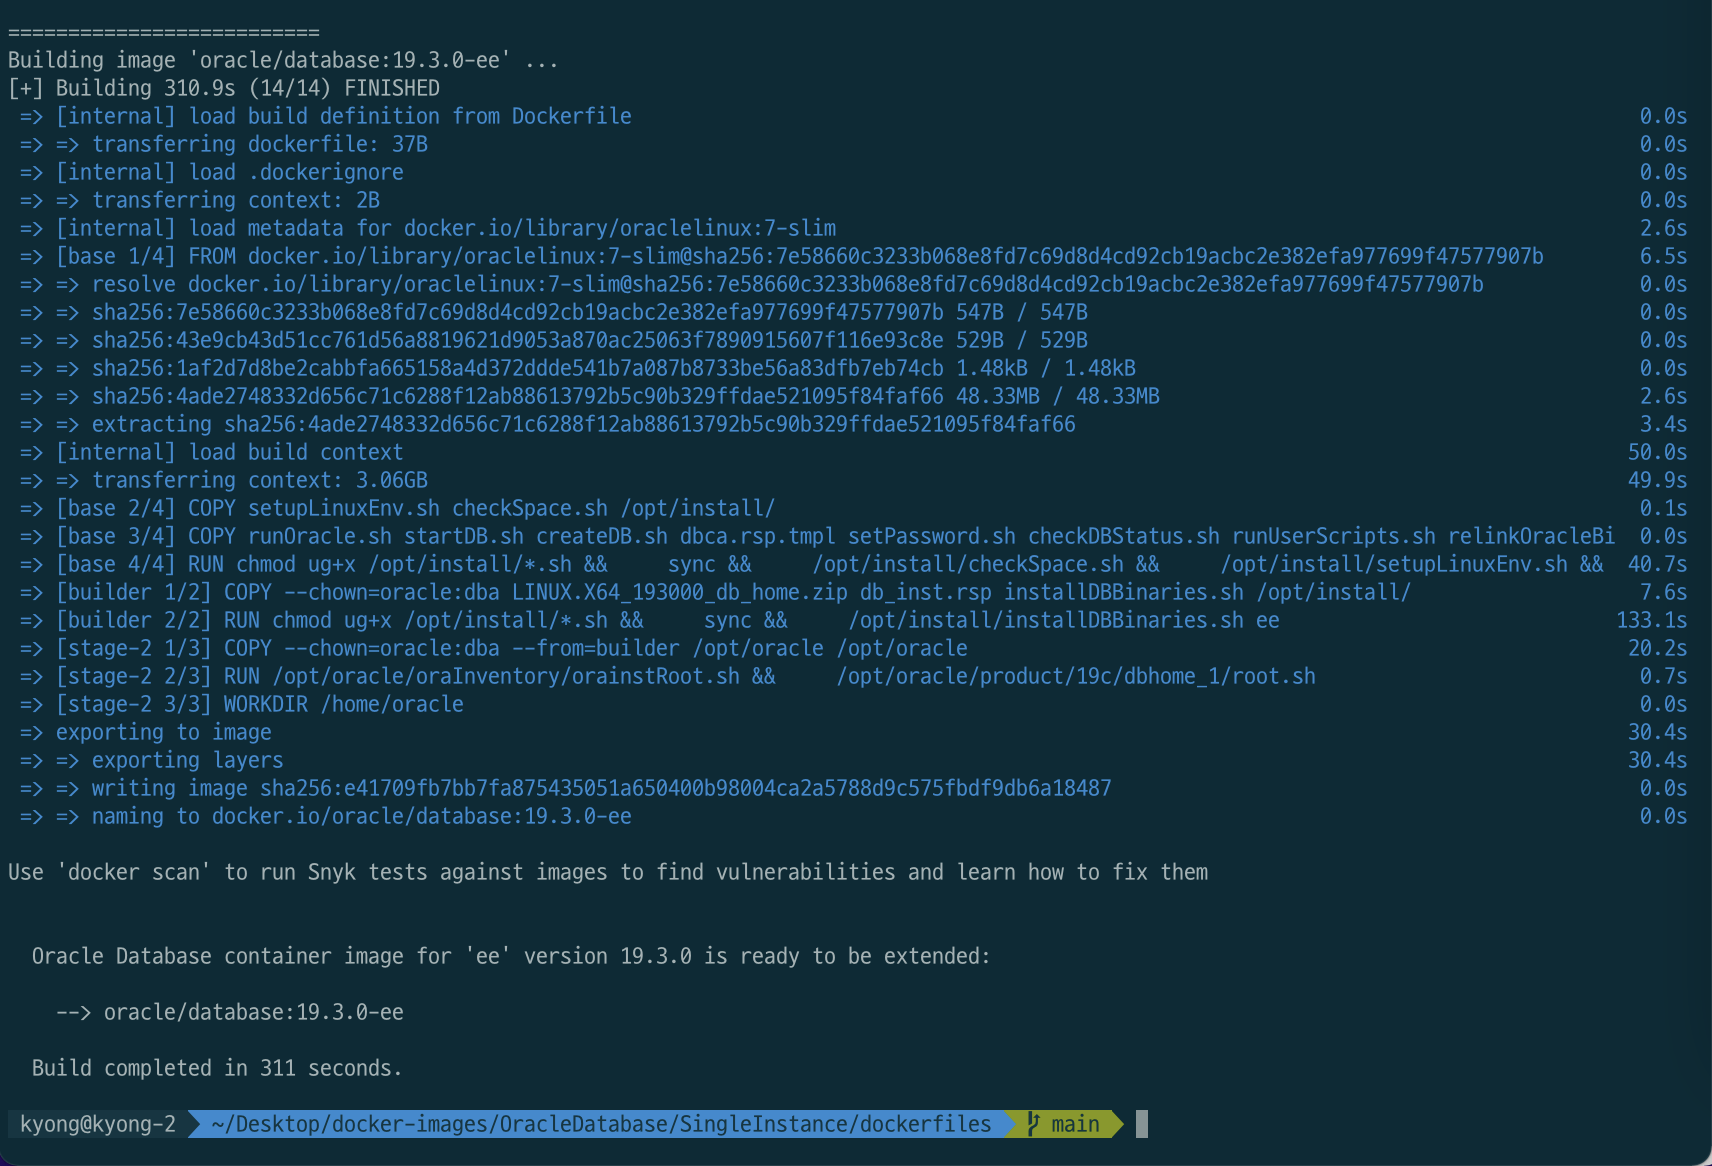The width and height of the screenshot is (1712, 1166).
Task: Click '[+] Building 310.9s (14/14) FINISHED' line
Action: click(224, 88)
